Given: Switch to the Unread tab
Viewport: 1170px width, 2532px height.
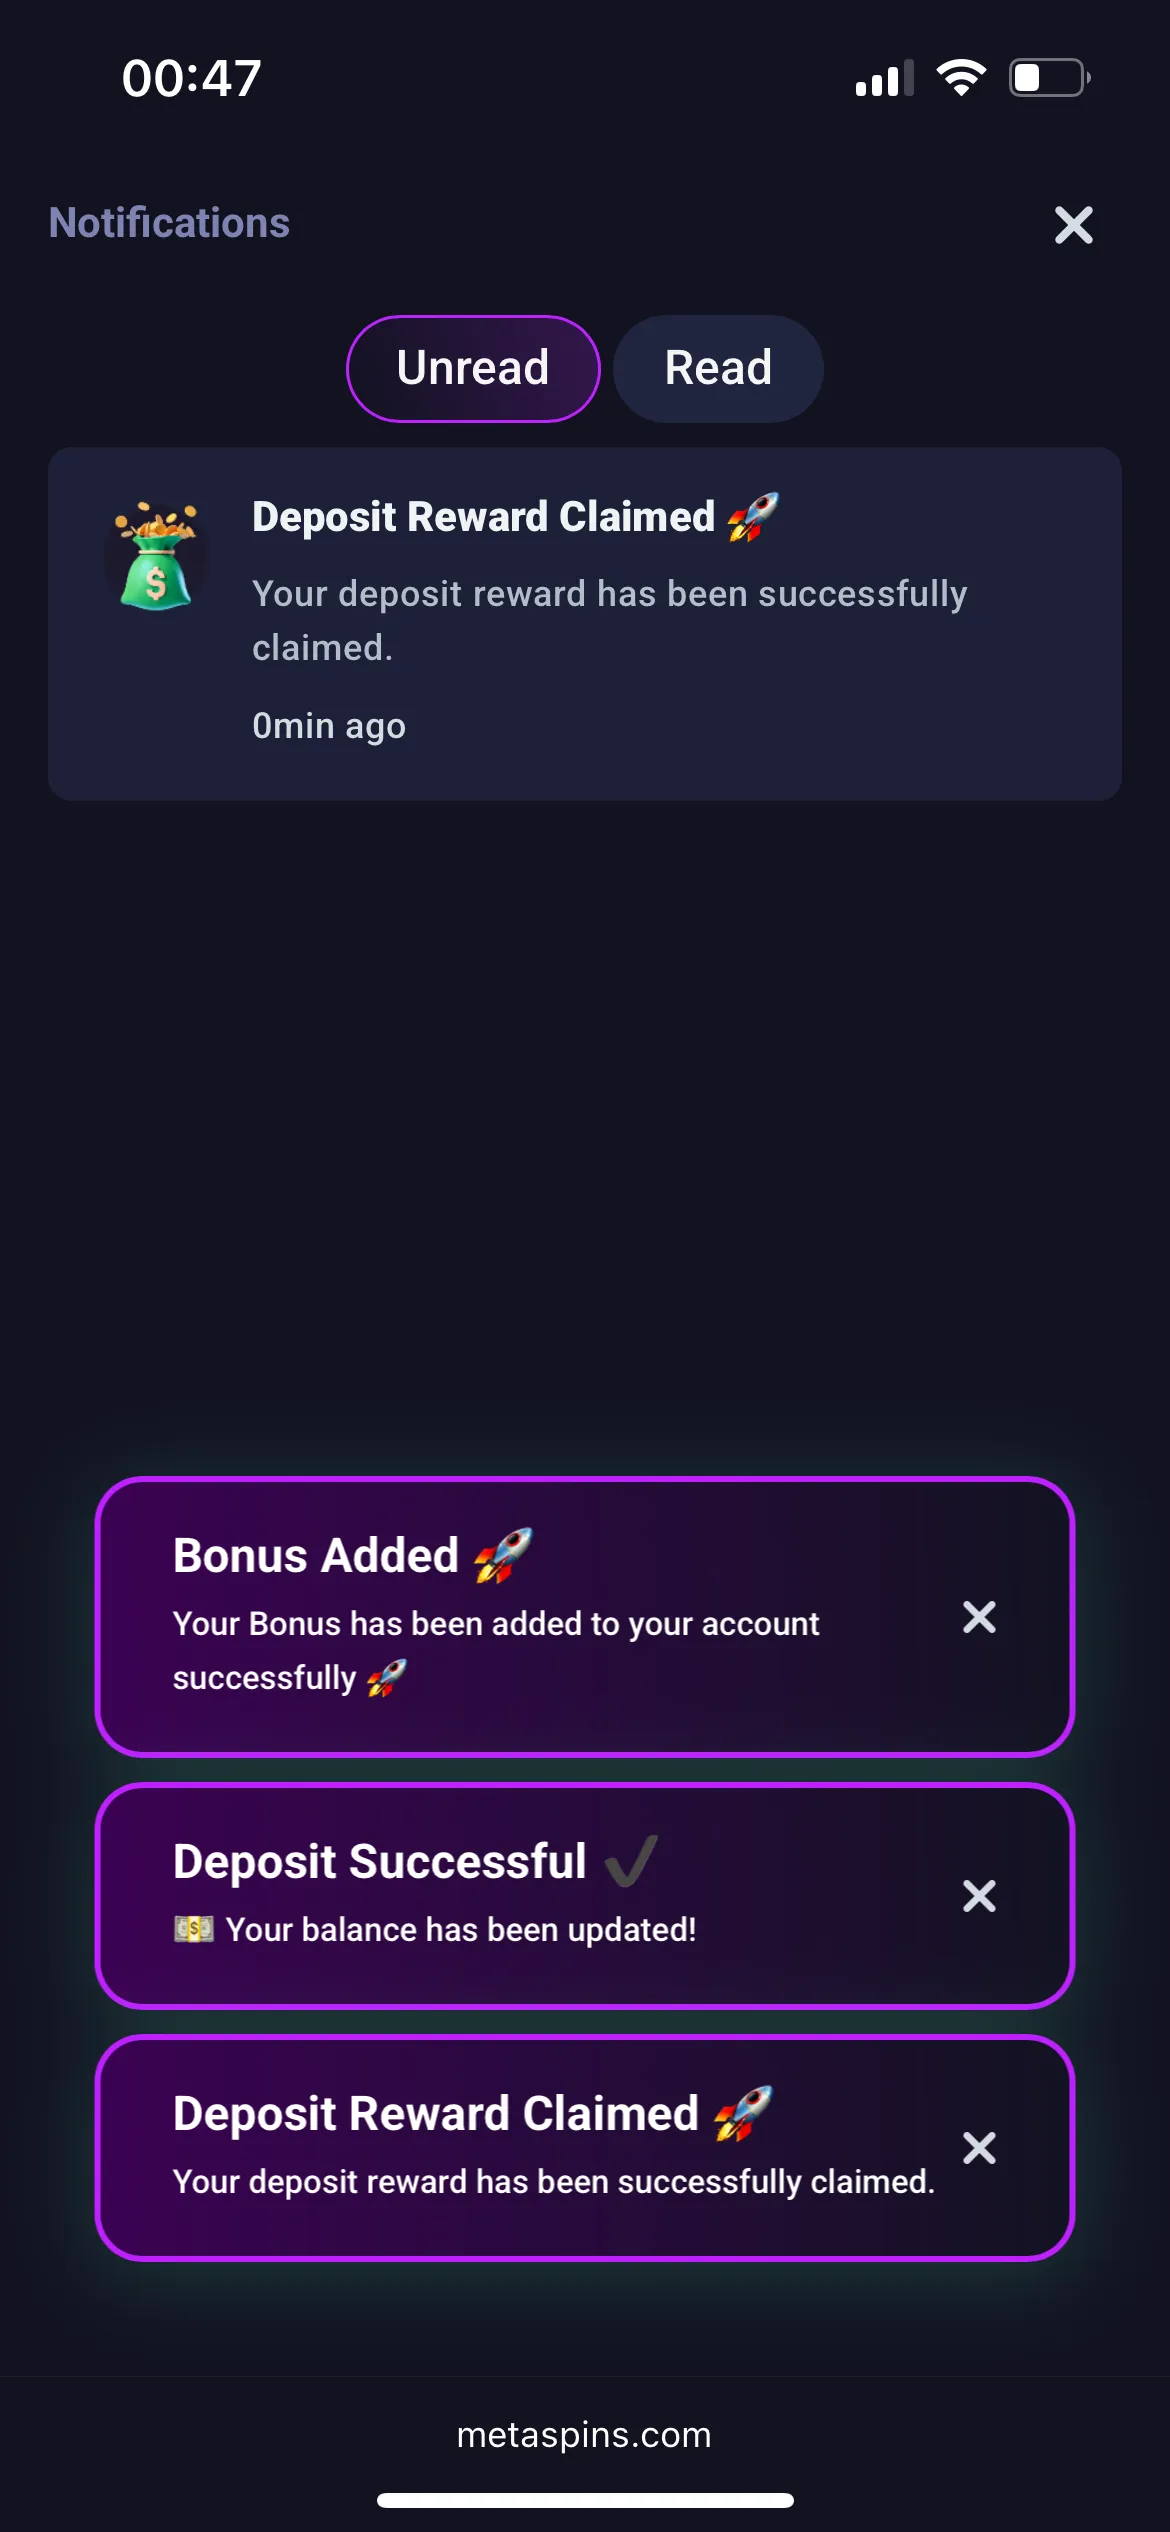Looking at the screenshot, I should click(473, 368).
